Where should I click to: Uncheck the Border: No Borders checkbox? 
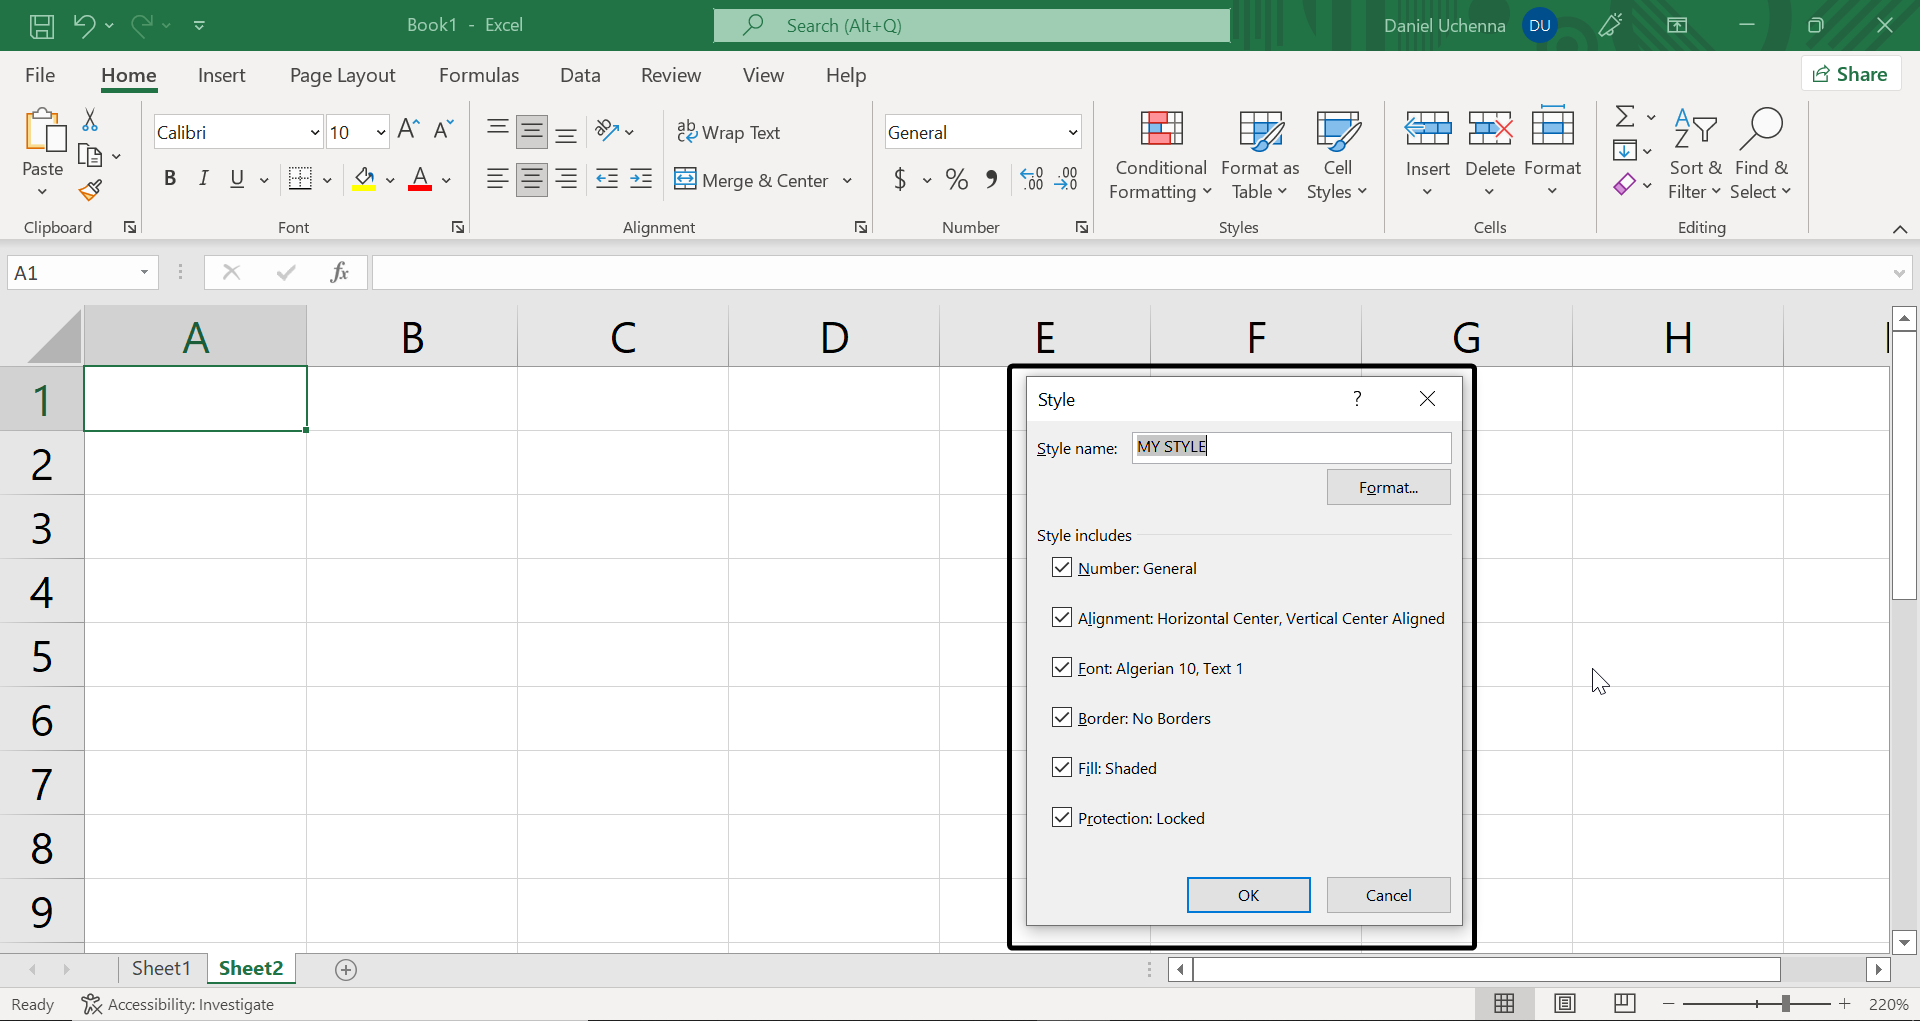pyautogui.click(x=1062, y=718)
